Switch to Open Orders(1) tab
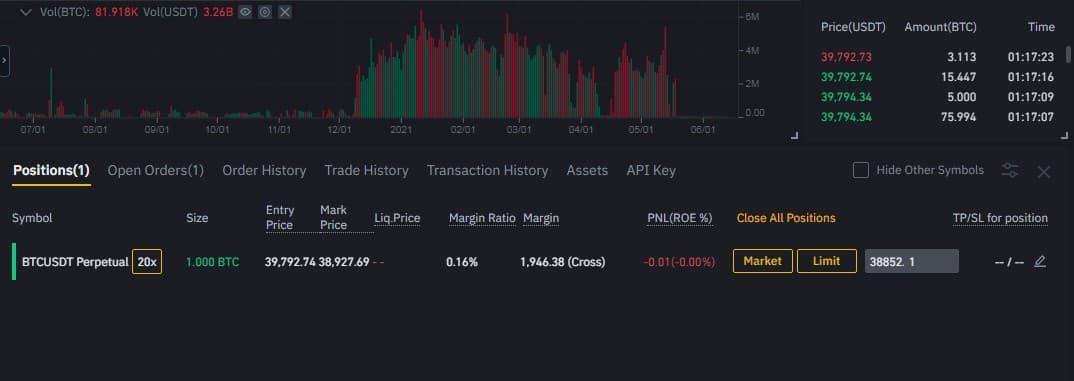Viewport: 1074px width, 381px height. pyautogui.click(x=155, y=171)
